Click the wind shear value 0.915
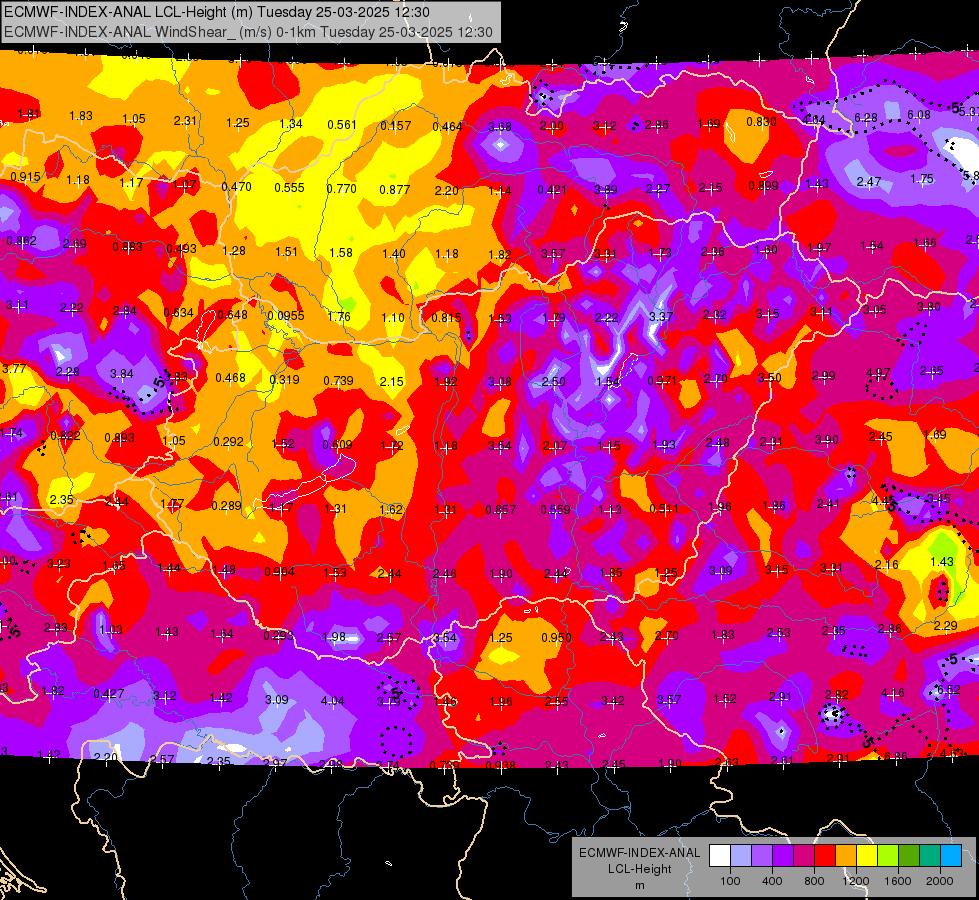The image size is (979, 900). click(x=26, y=177)
